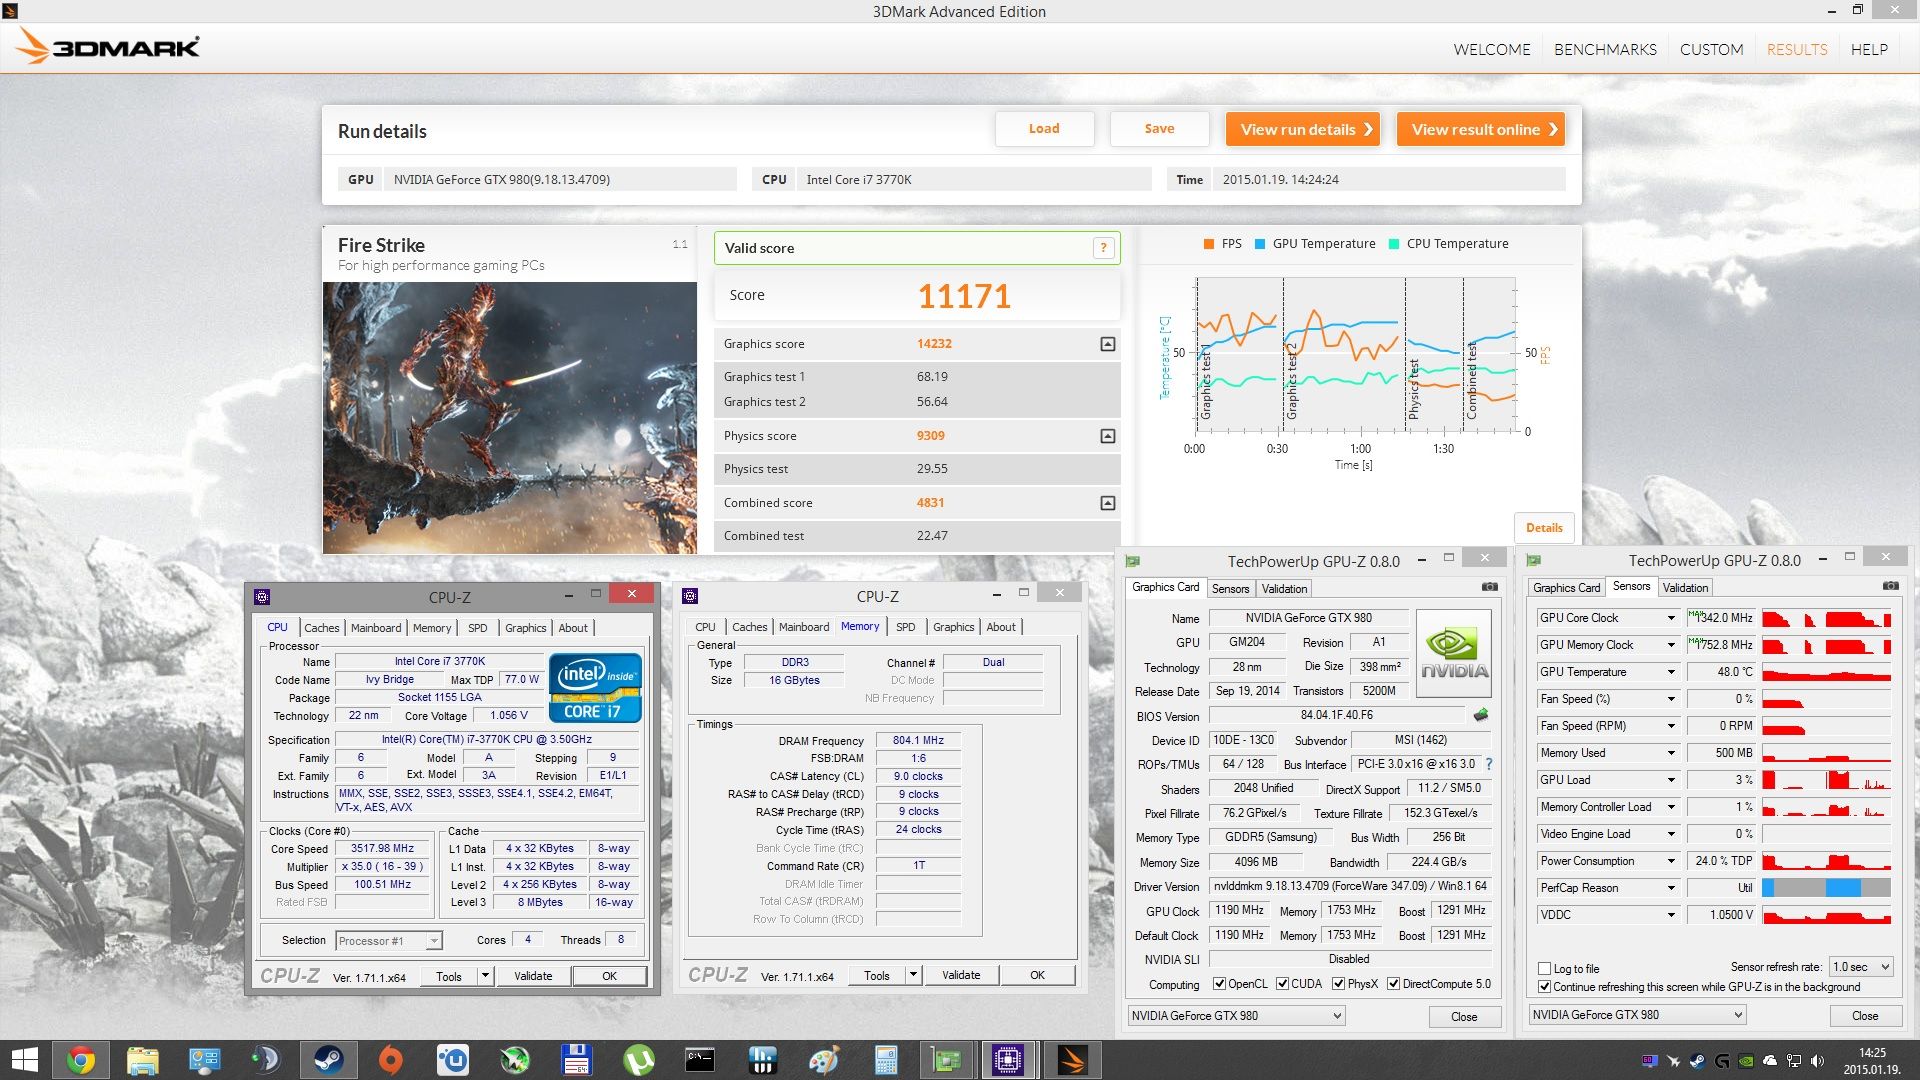The width and height of the screenshot is (1920, 1080).
Task: Click the Save button in Run details
Action: point(1160,128)
